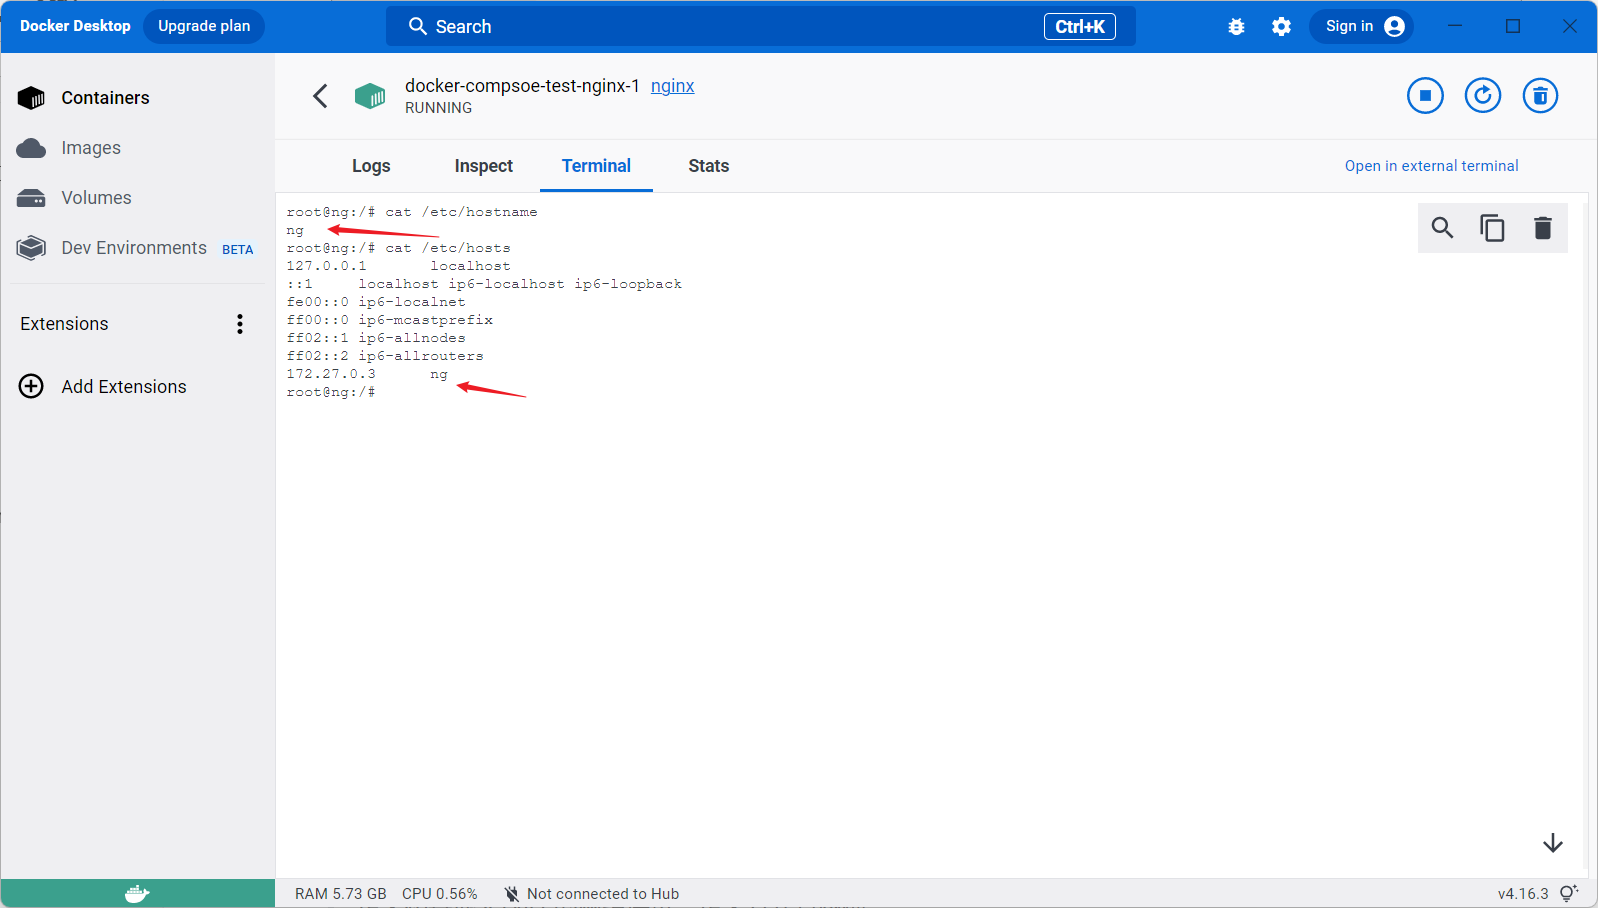Click the BETA badge
This screenshot has width=1598, height=908.
[x=238, y=250]
